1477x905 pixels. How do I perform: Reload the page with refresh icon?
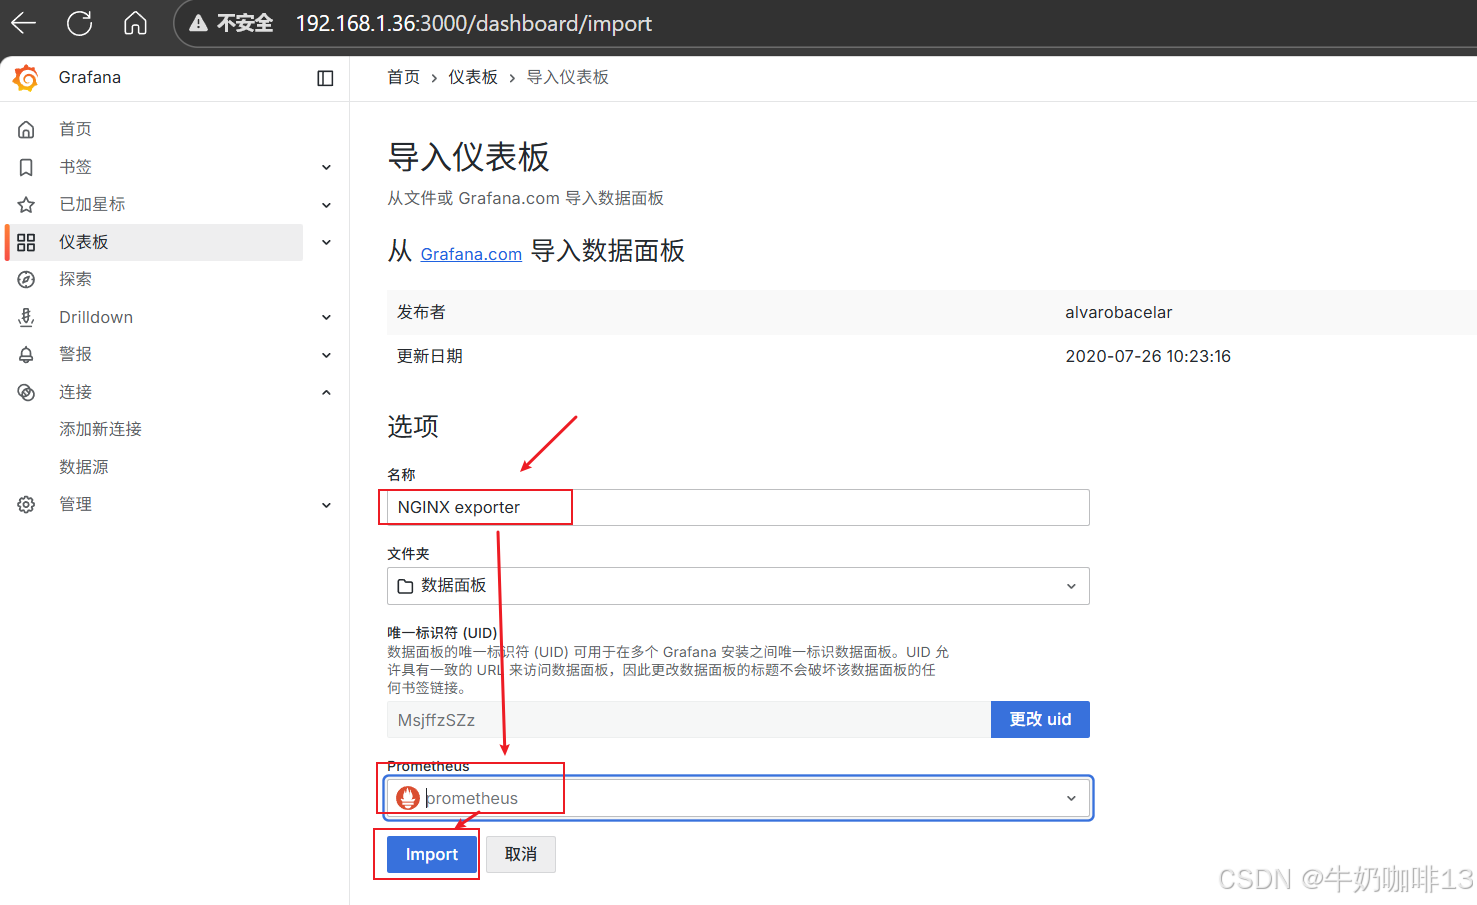tap(79, 23)
